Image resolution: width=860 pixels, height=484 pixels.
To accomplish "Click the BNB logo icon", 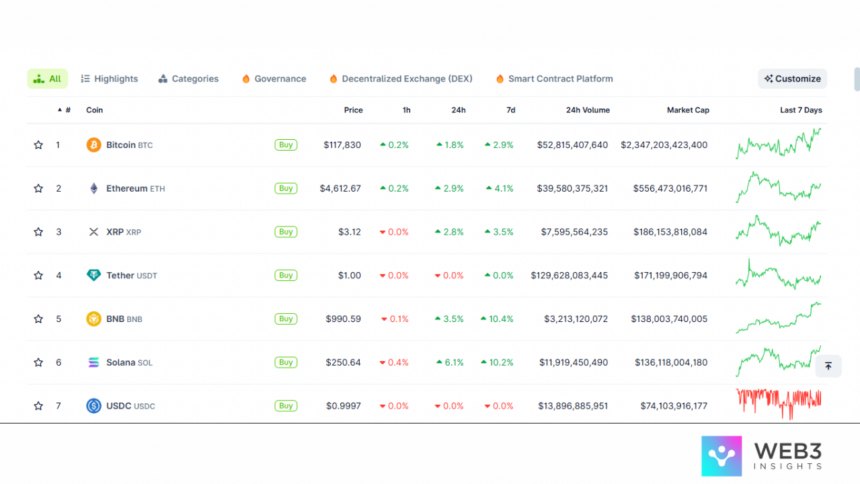I will (94, 319).
